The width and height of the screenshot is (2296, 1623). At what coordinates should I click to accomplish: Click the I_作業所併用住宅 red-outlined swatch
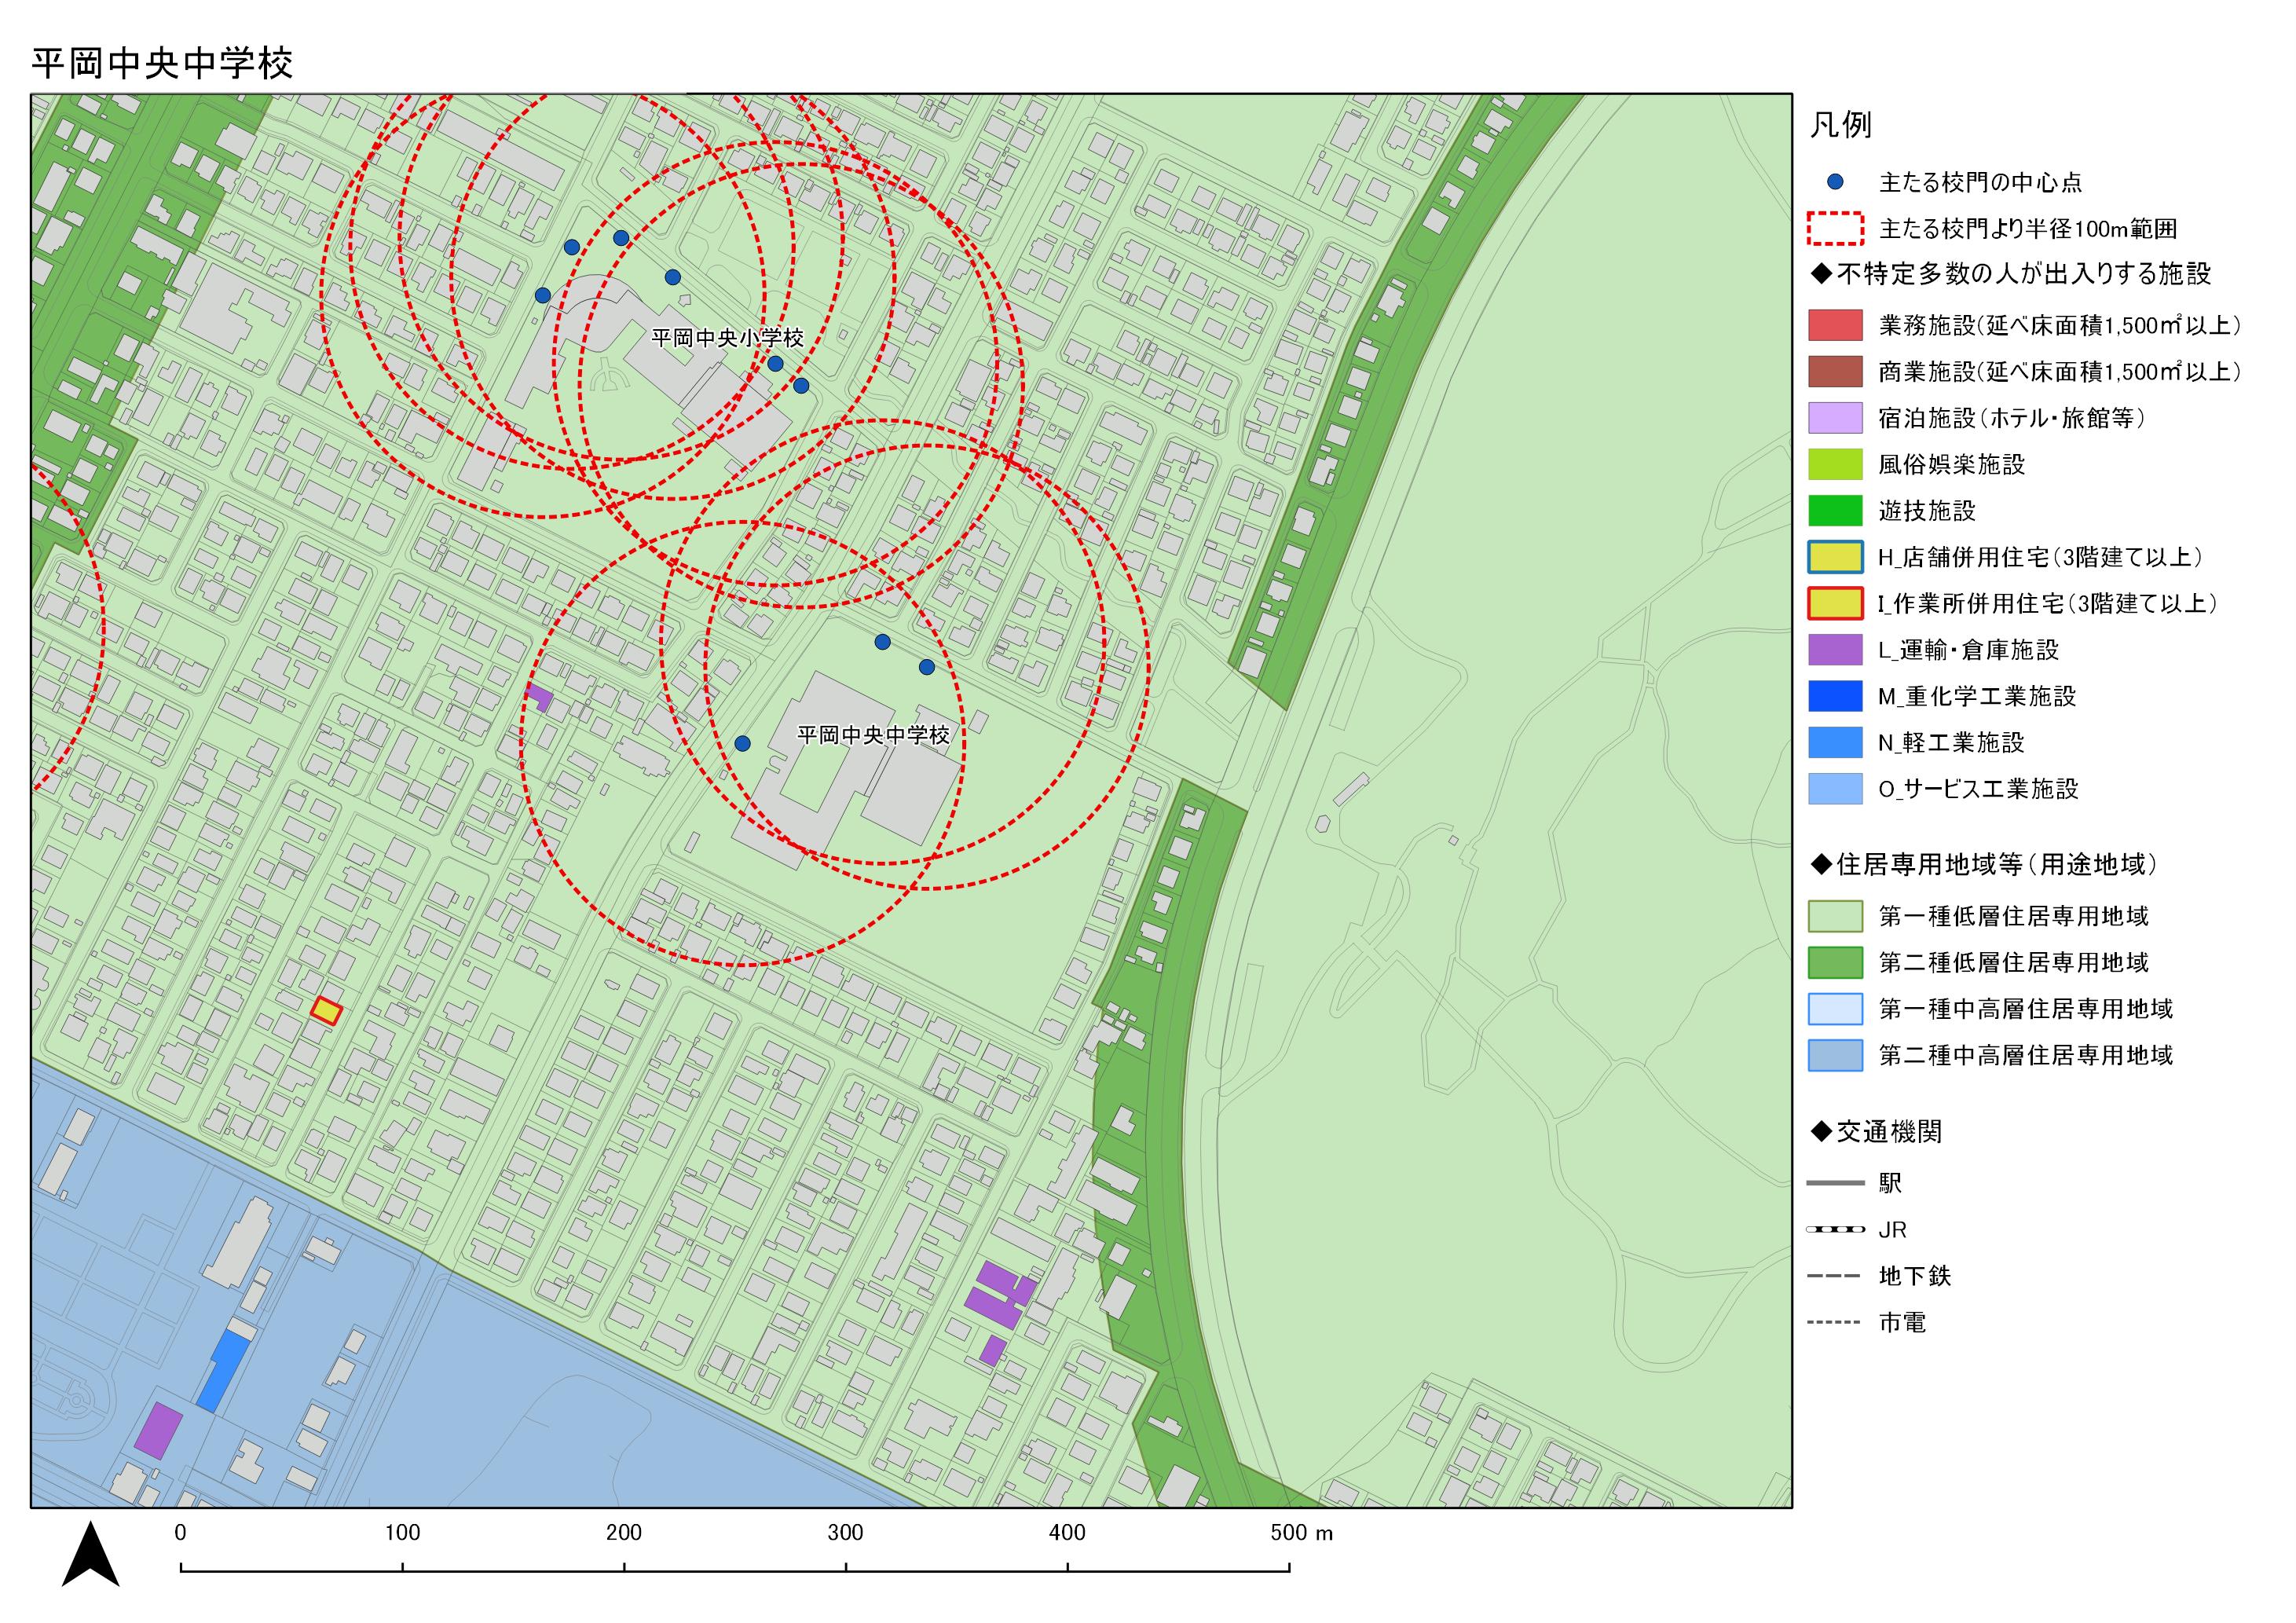(x=1835, y=603)
